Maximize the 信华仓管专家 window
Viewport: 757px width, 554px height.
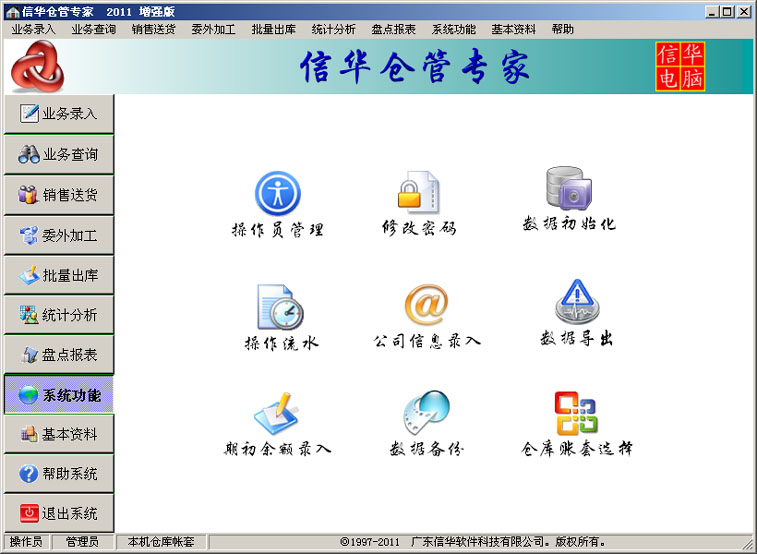click(727, 12)
